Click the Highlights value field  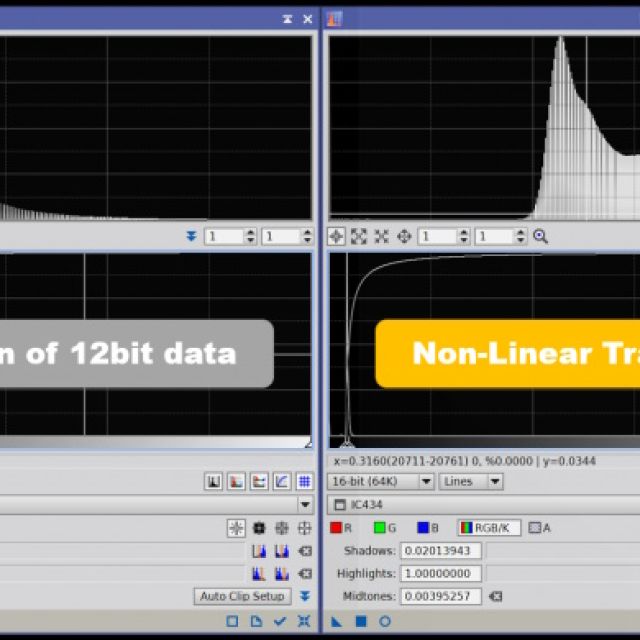click(441, 573)
